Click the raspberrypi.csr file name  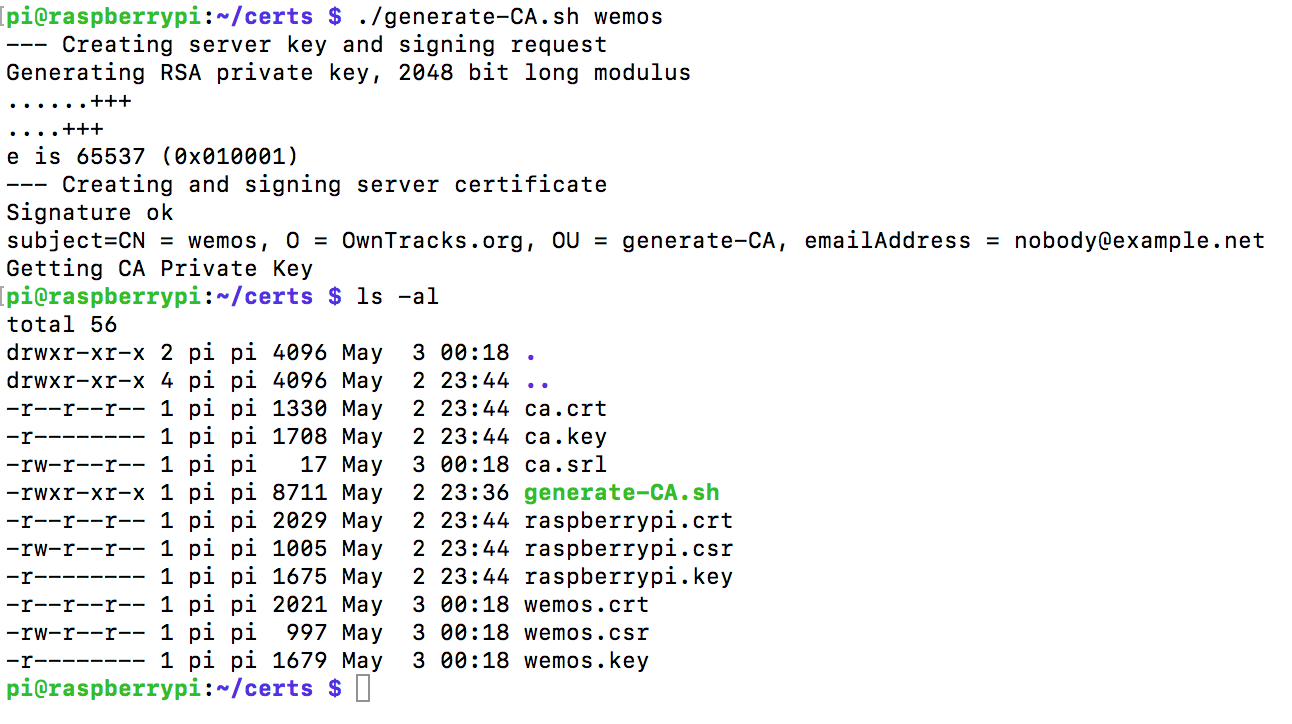coord(628,549)
